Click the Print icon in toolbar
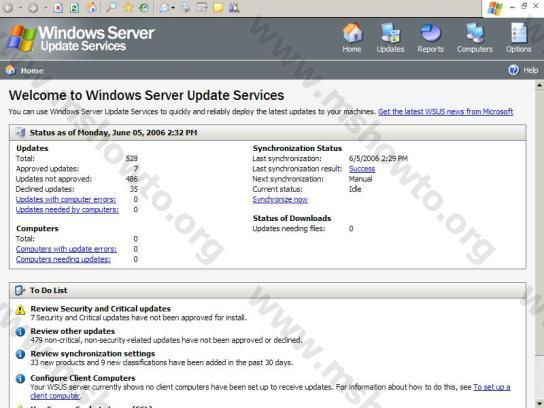The width and height of the screenshot is (544, 408). click(x=185, y=7)
